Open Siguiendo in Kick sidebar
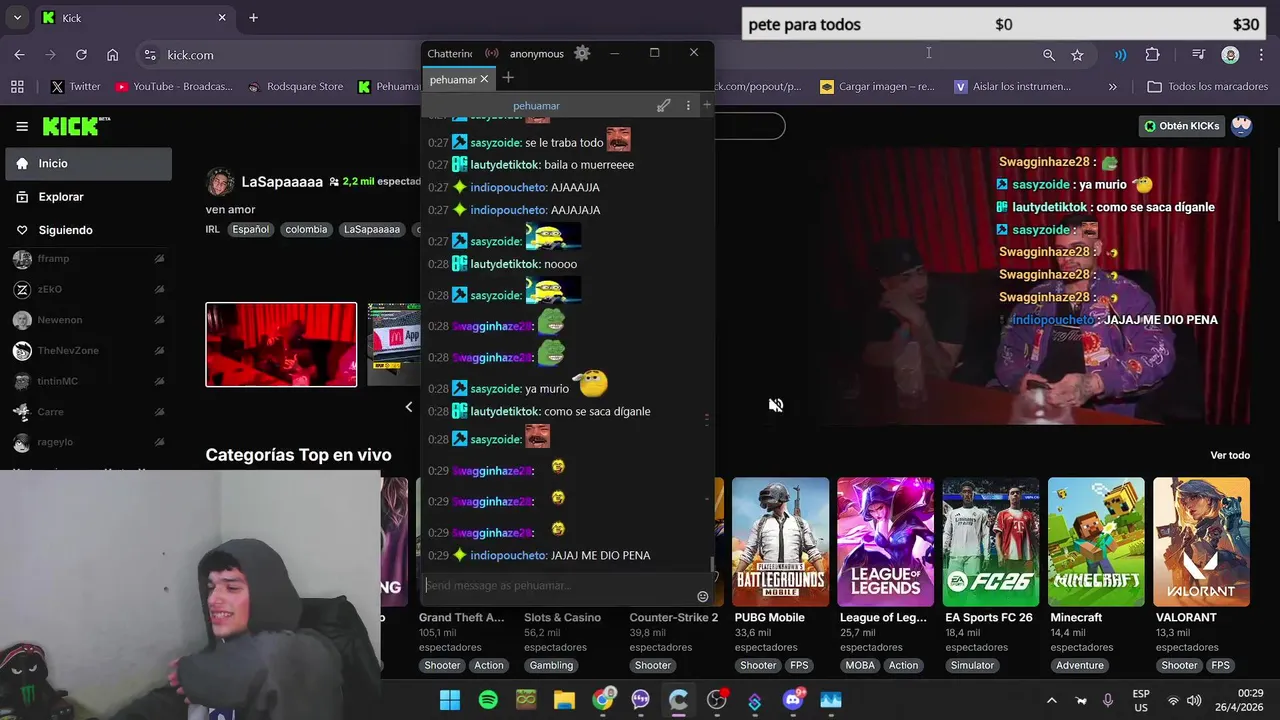This screenshot has height=720, width=1280. 89,230
